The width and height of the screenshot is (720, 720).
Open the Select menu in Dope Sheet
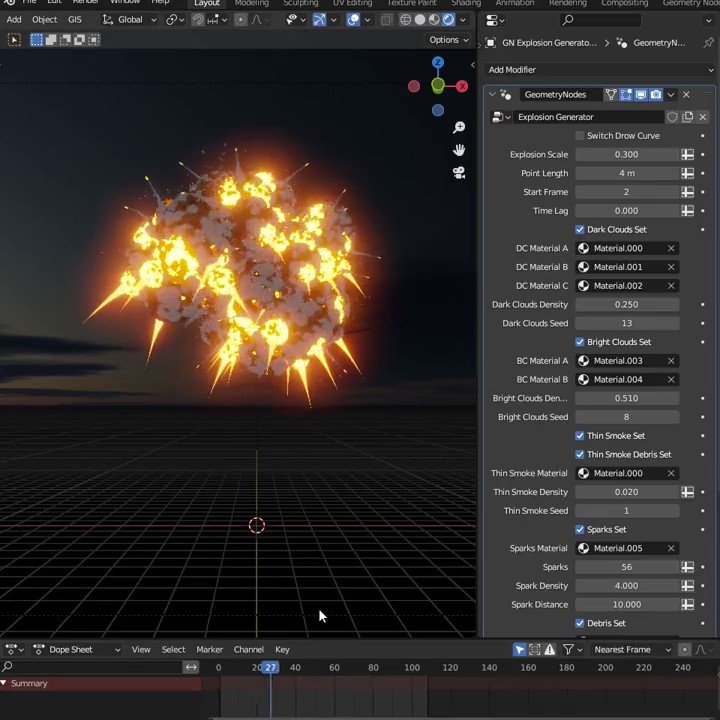173,649
